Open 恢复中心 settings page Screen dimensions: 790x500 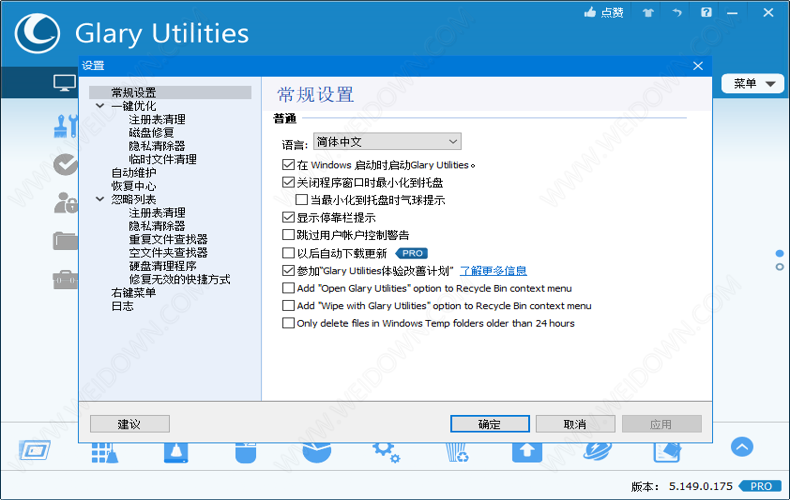134,186
